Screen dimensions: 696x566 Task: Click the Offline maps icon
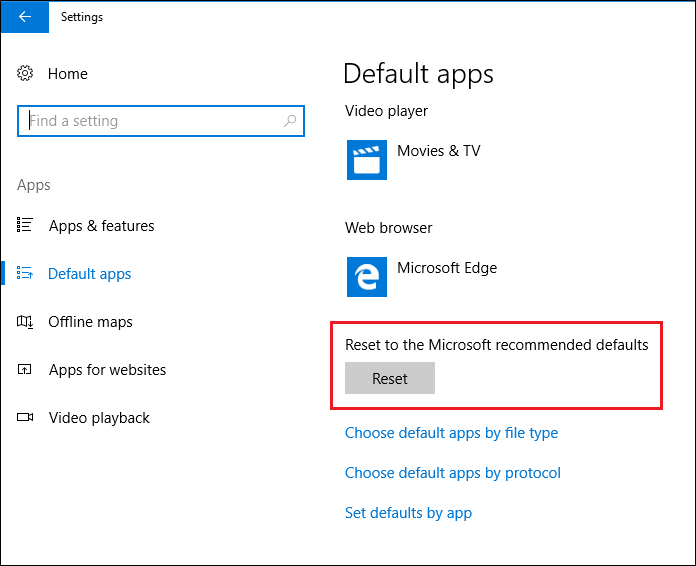[25, 321]
